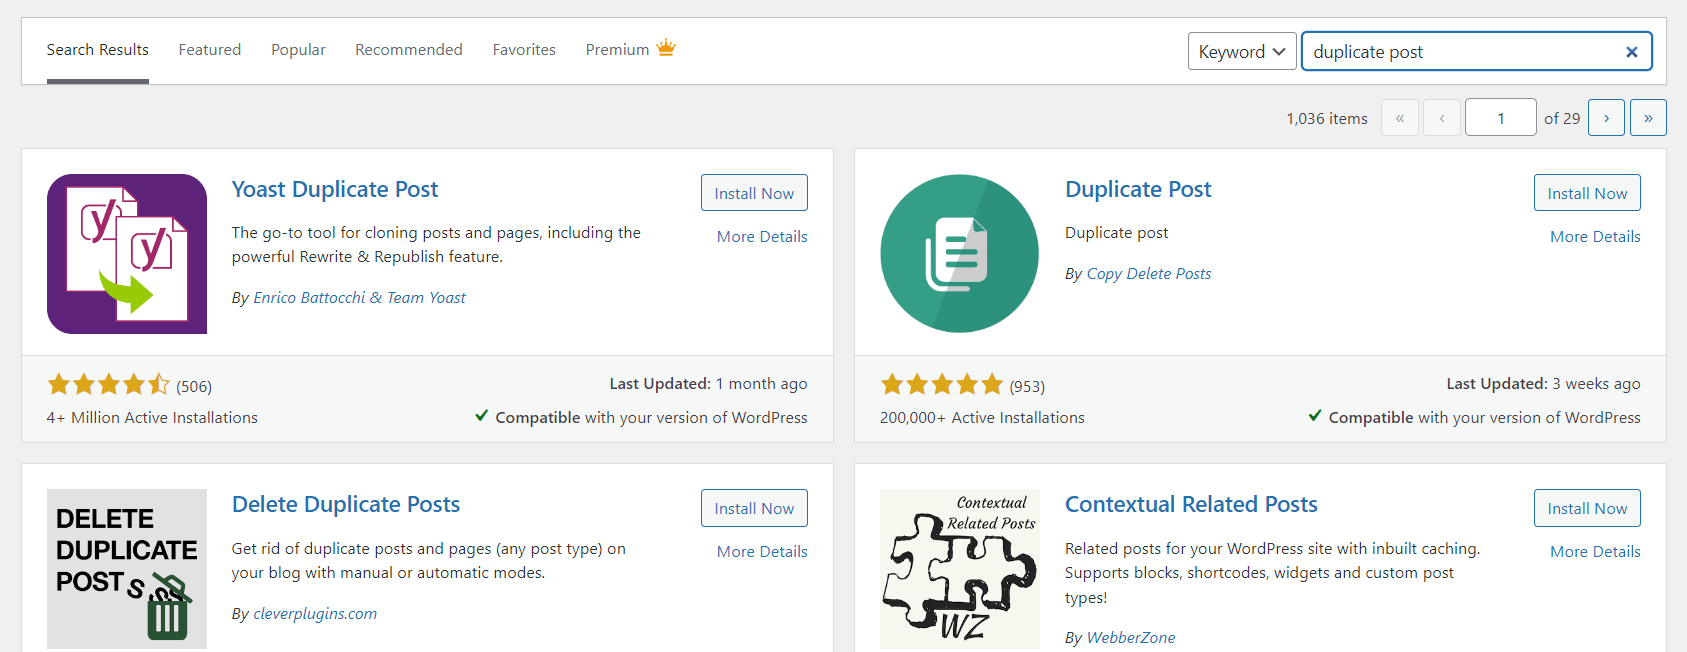View More Details for Delete Duplicate Posts

(762, 551)
